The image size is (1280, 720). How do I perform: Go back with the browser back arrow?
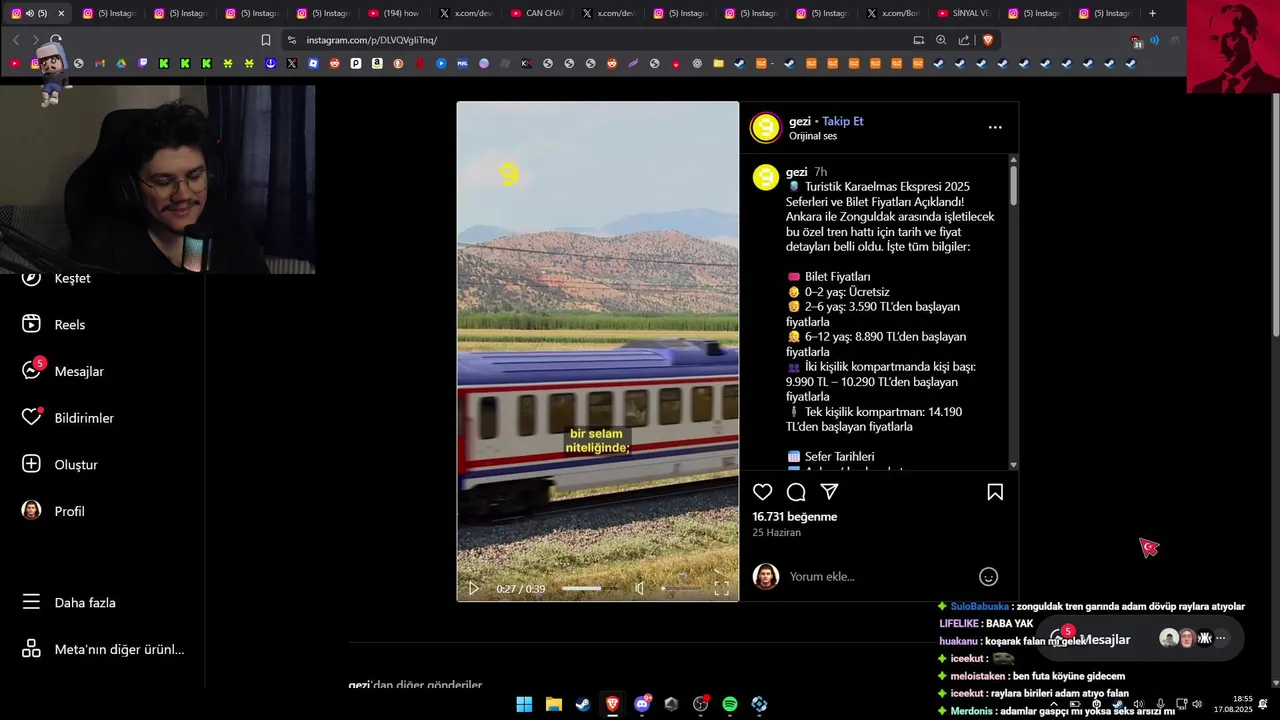[x=16, y=40]
